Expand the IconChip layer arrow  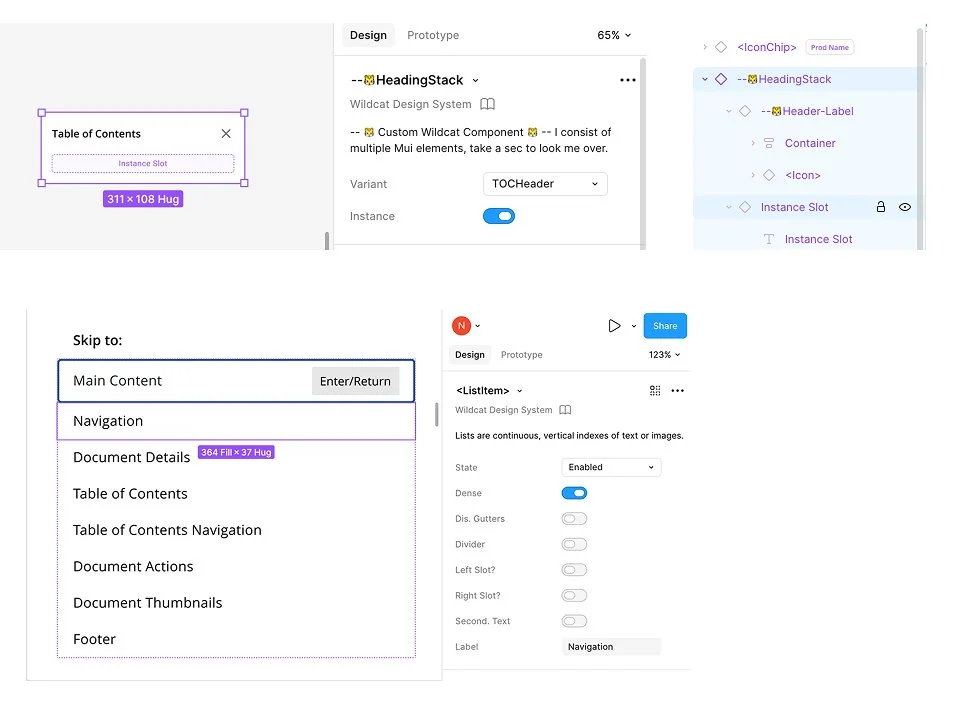pyautogui.click(x=705, y=47)
